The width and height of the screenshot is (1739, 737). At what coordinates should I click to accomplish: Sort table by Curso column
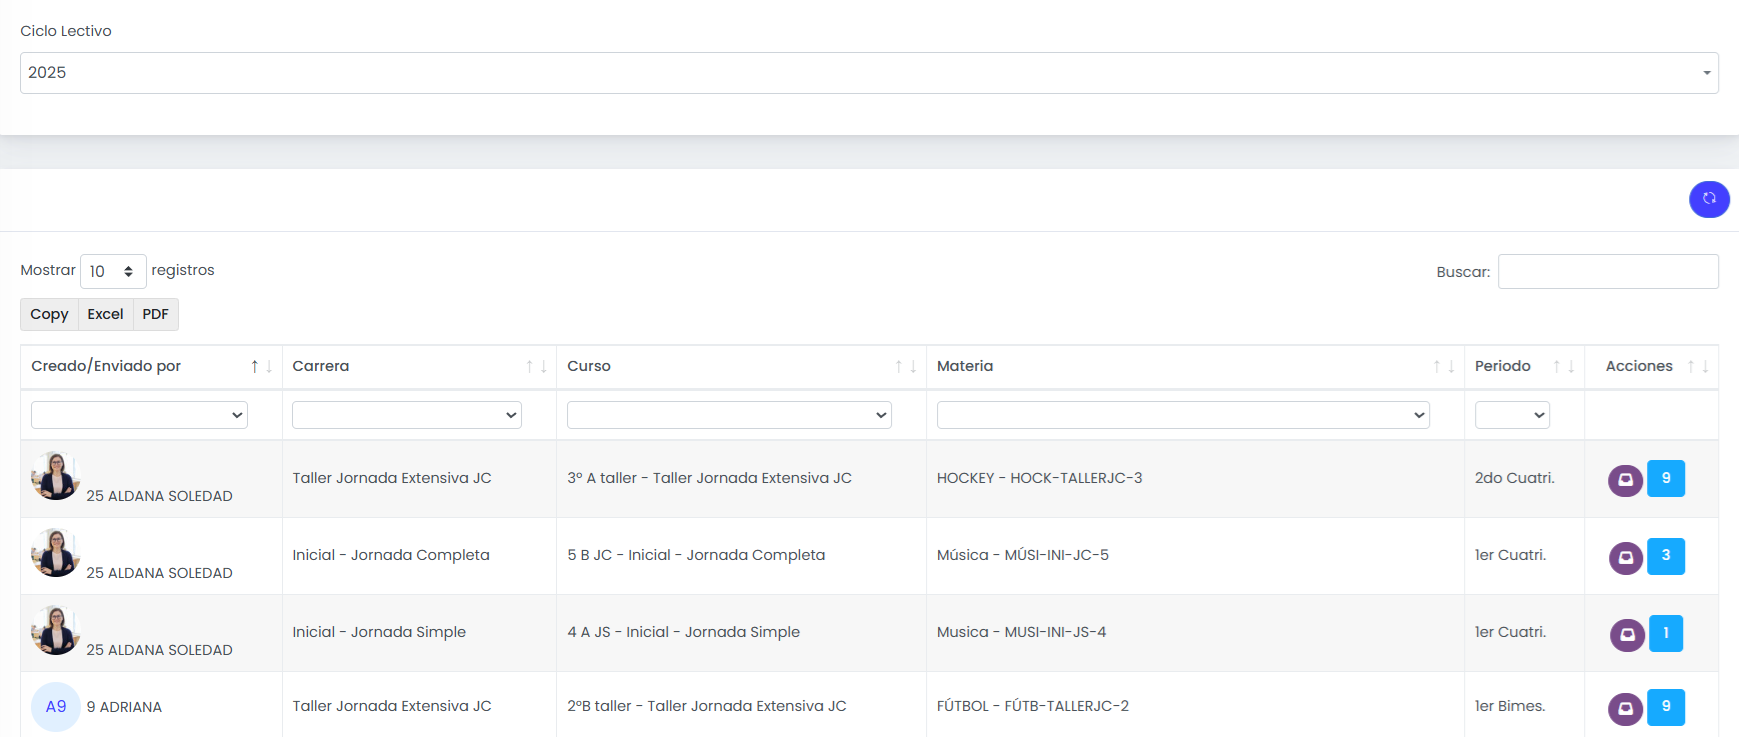pyautogui.click(x=741, y=366)
